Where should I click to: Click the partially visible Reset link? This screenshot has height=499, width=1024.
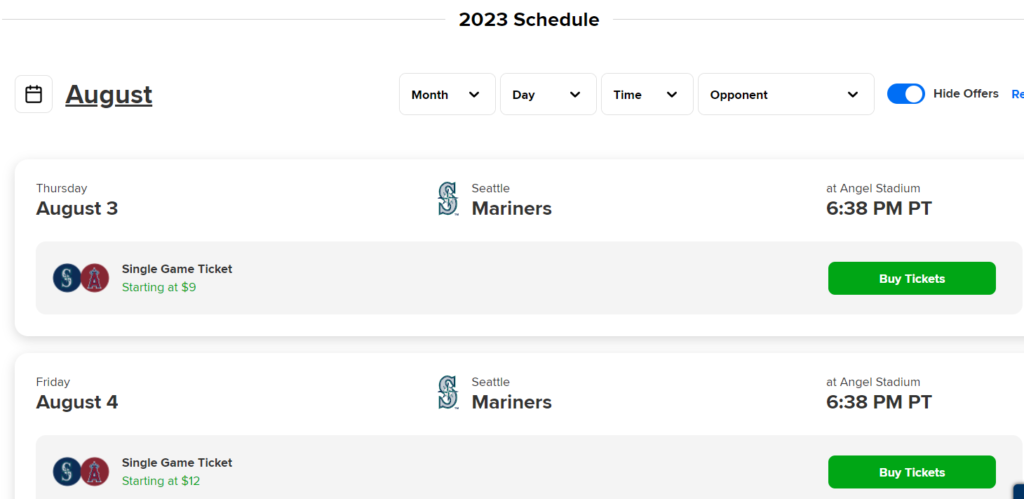click(x=1017, y=95)
